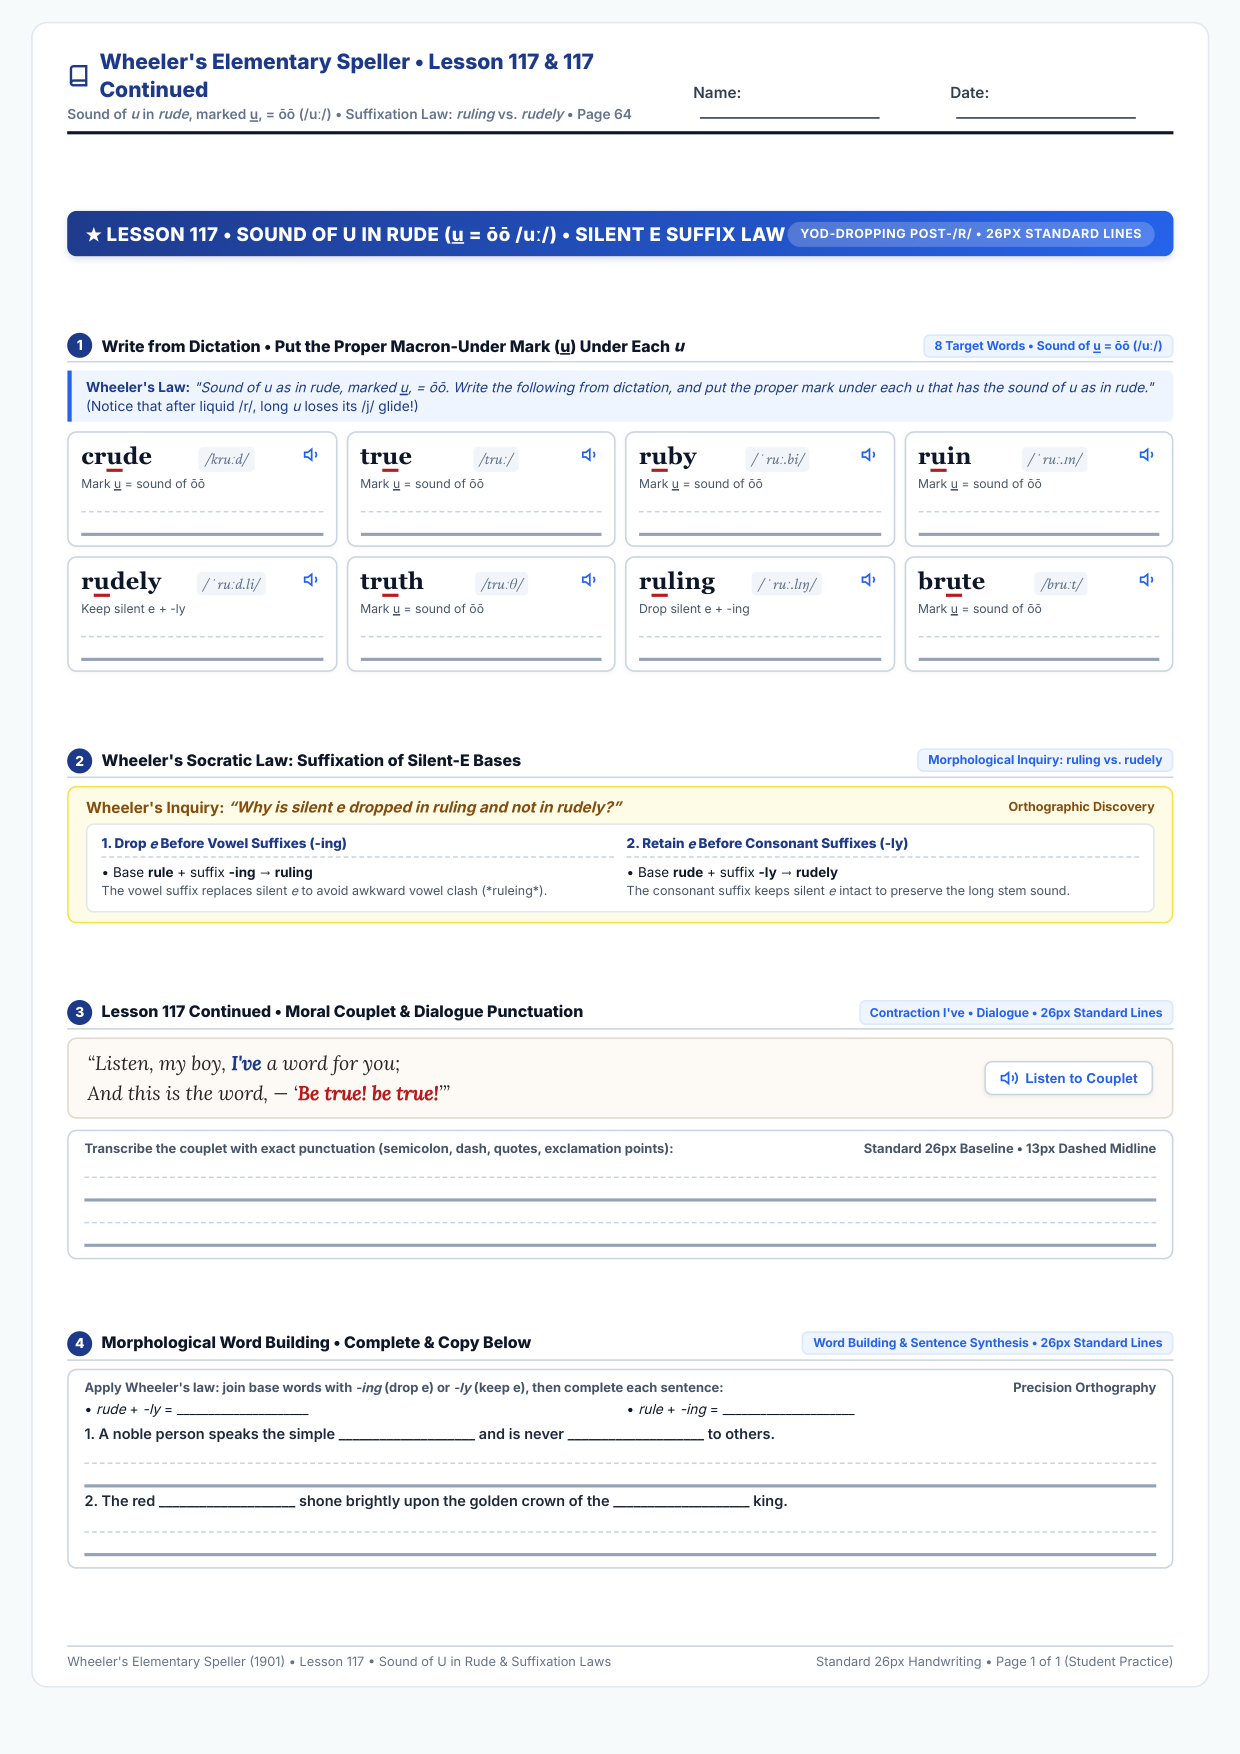Click the word 'ruby' heading

668,456
